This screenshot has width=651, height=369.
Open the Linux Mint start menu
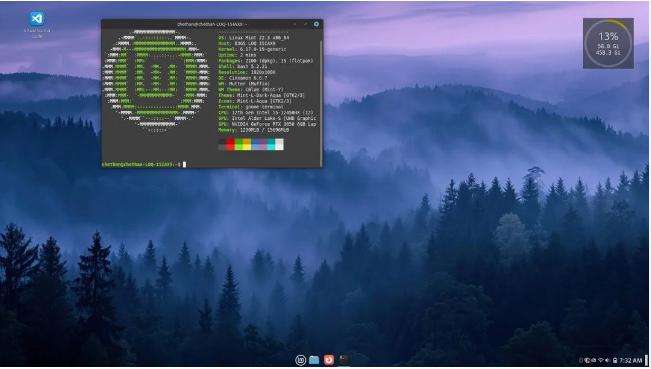click(301, 360)
